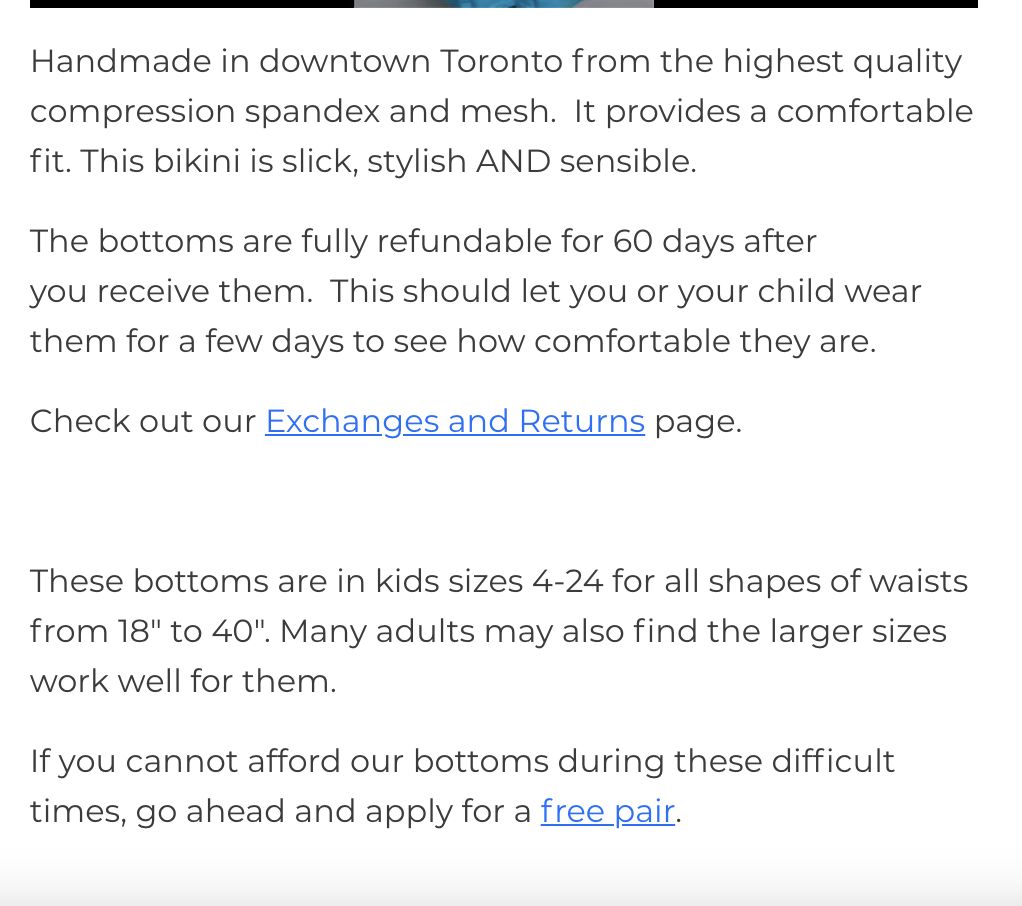Screen dimensions: 1022x906
Task: Click the line "work well for them."
Action: pos(183,682)
